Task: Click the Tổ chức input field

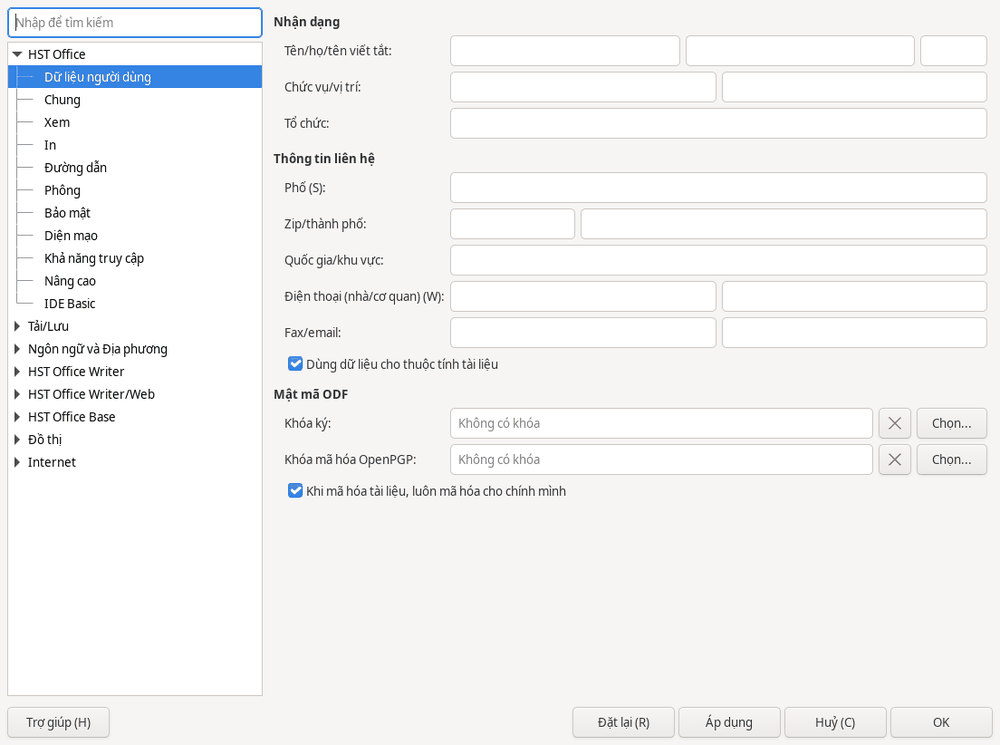Action: click(x=719, y=123)
